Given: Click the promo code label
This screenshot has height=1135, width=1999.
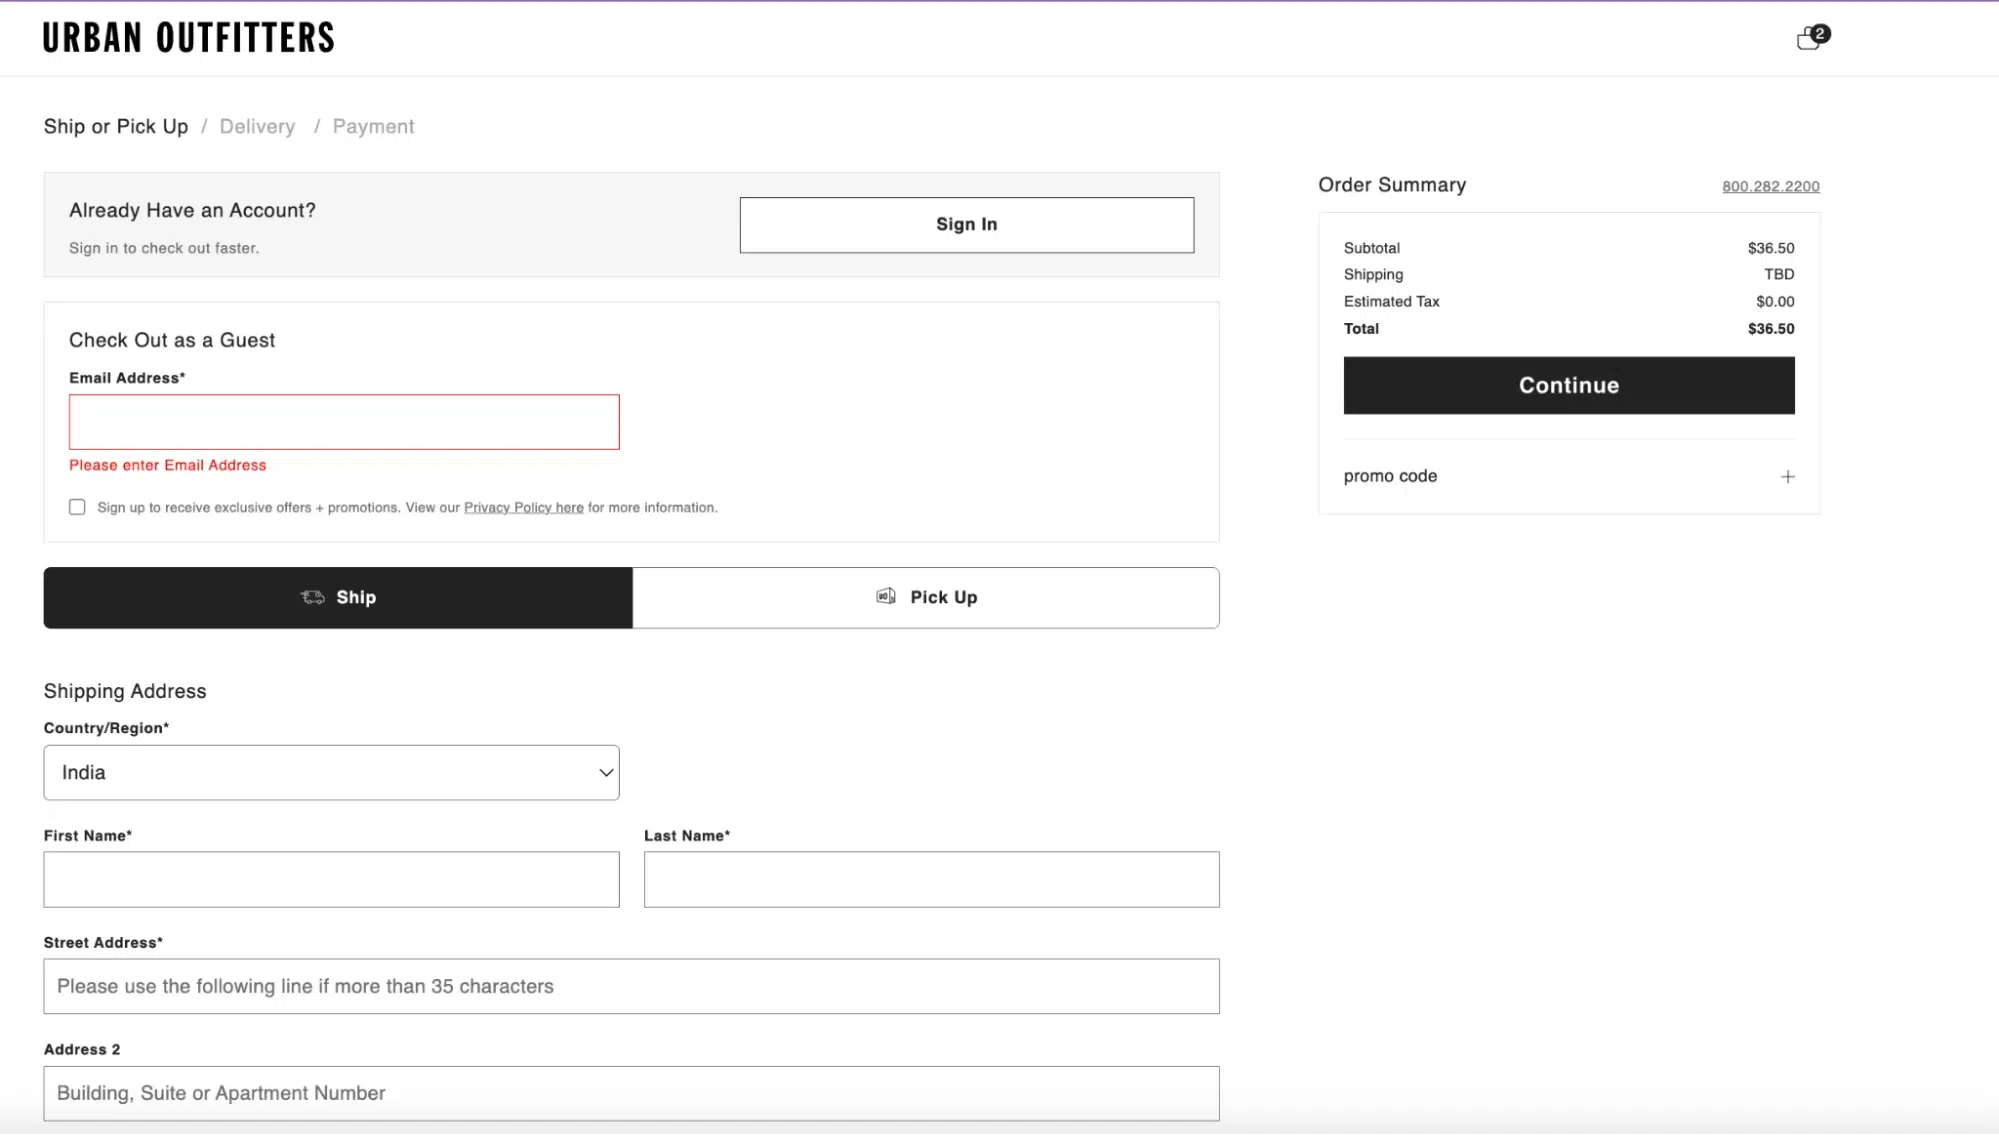Looking at the screenshot, I should tap(1390, 477).
